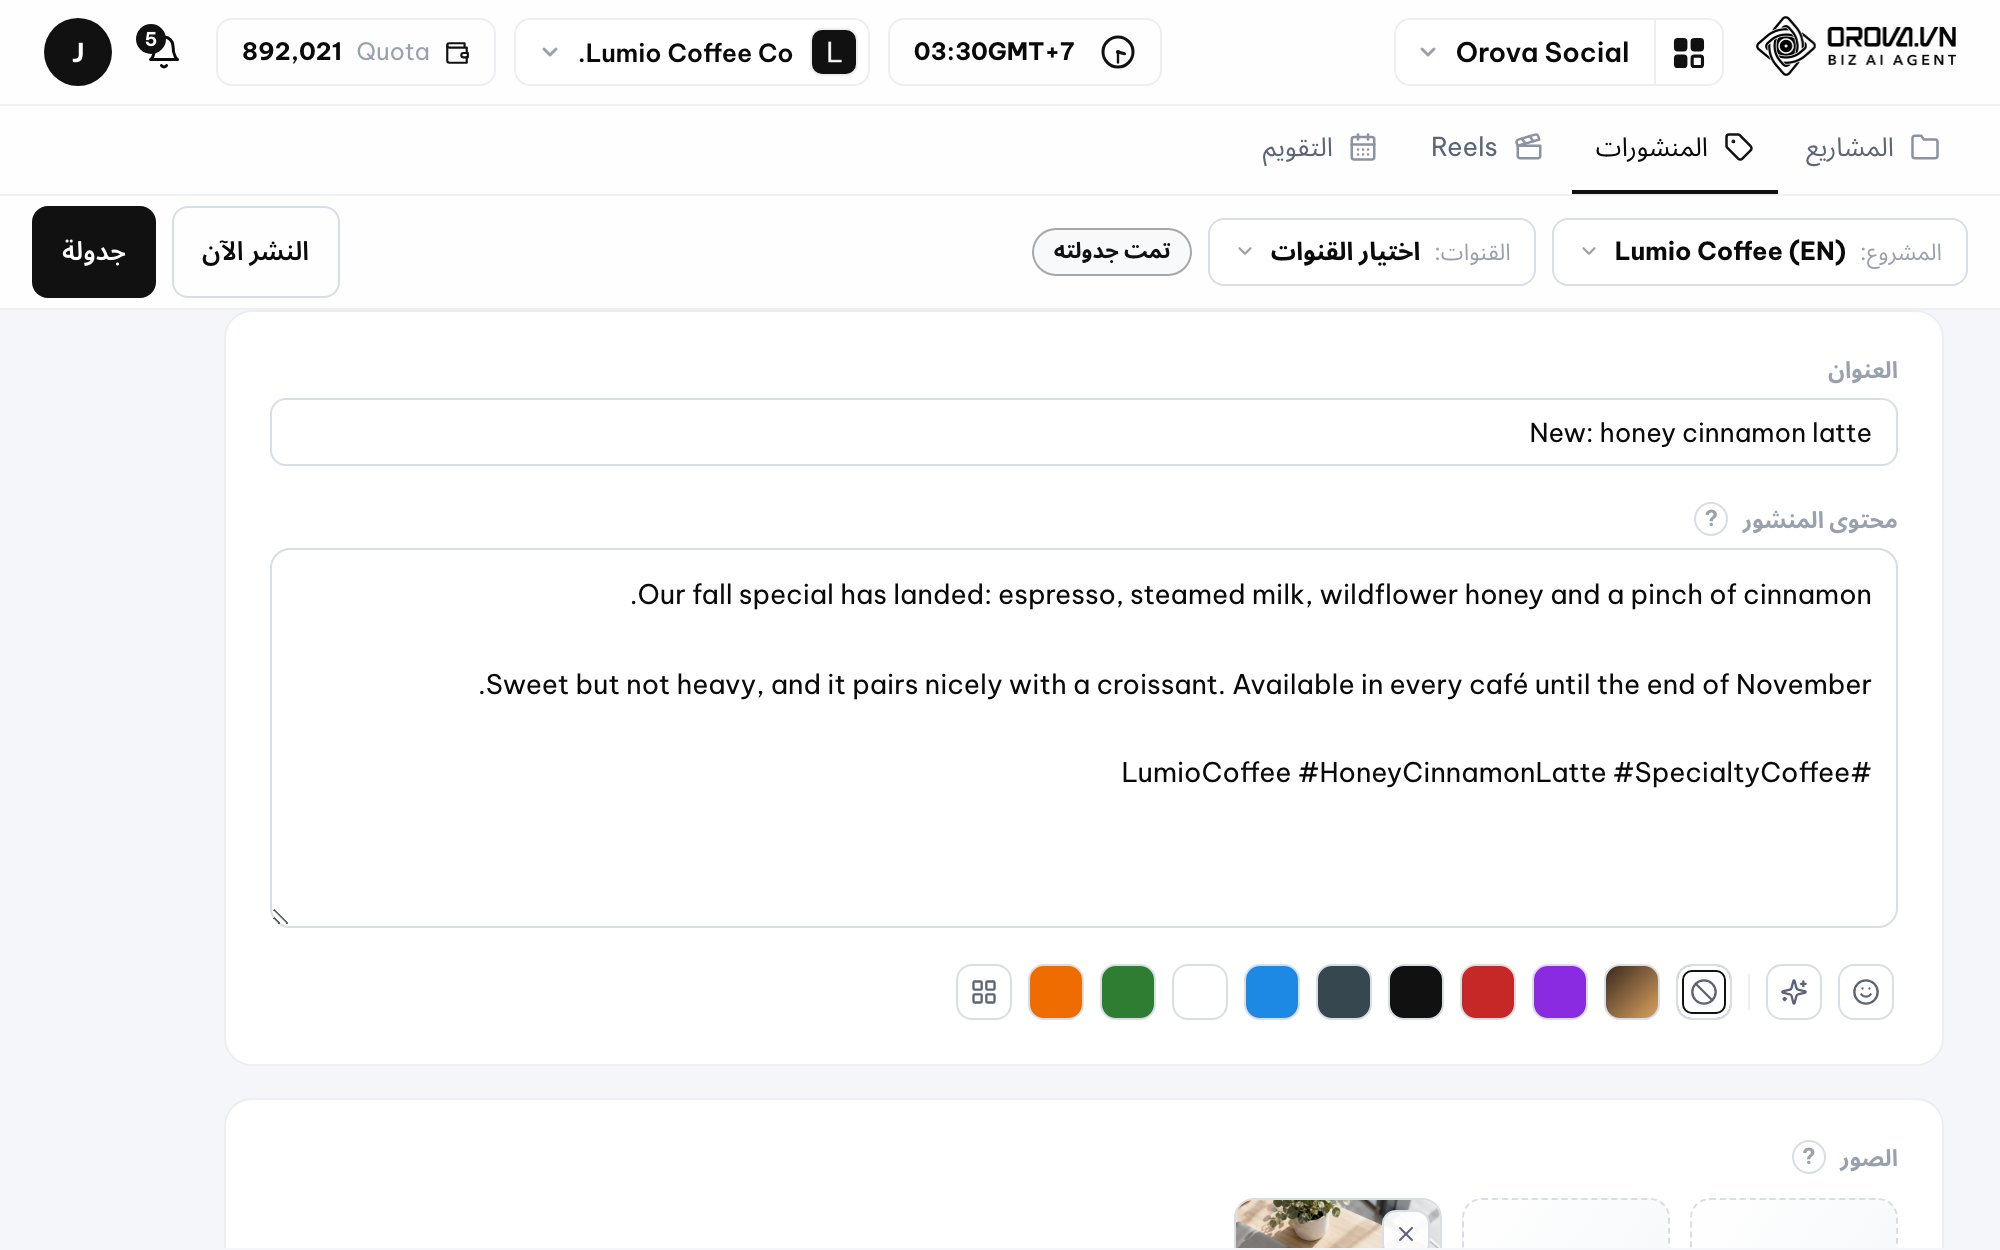Open the apps grid icon beside Orova Social

[x=1688, y=52]
